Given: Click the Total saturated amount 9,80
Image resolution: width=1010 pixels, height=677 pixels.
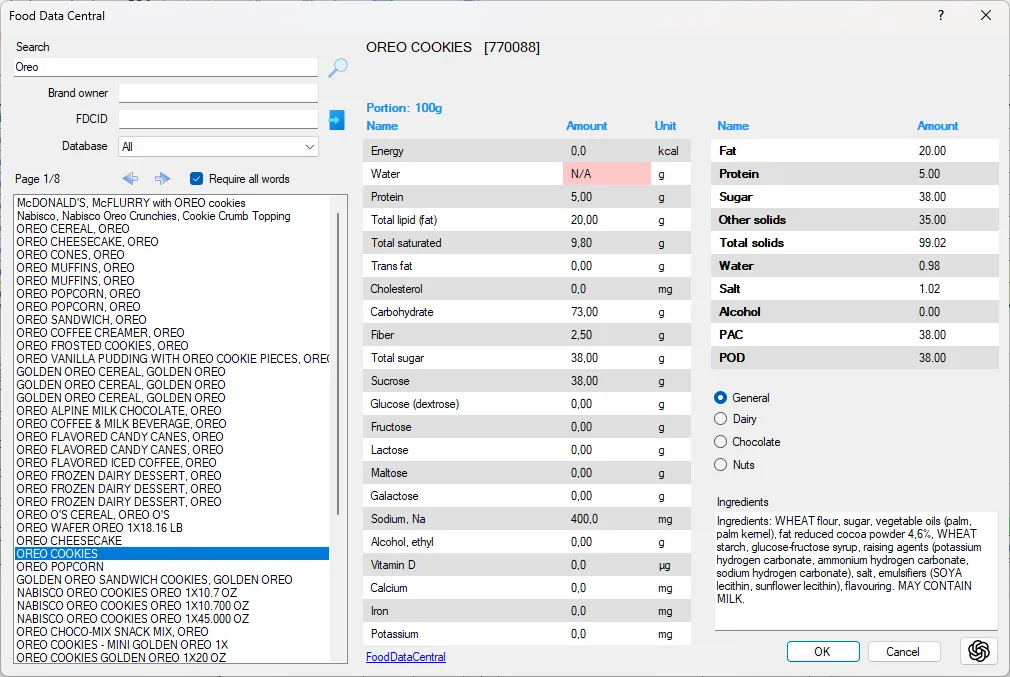Looking at the screenshot, I should (581, 243).
